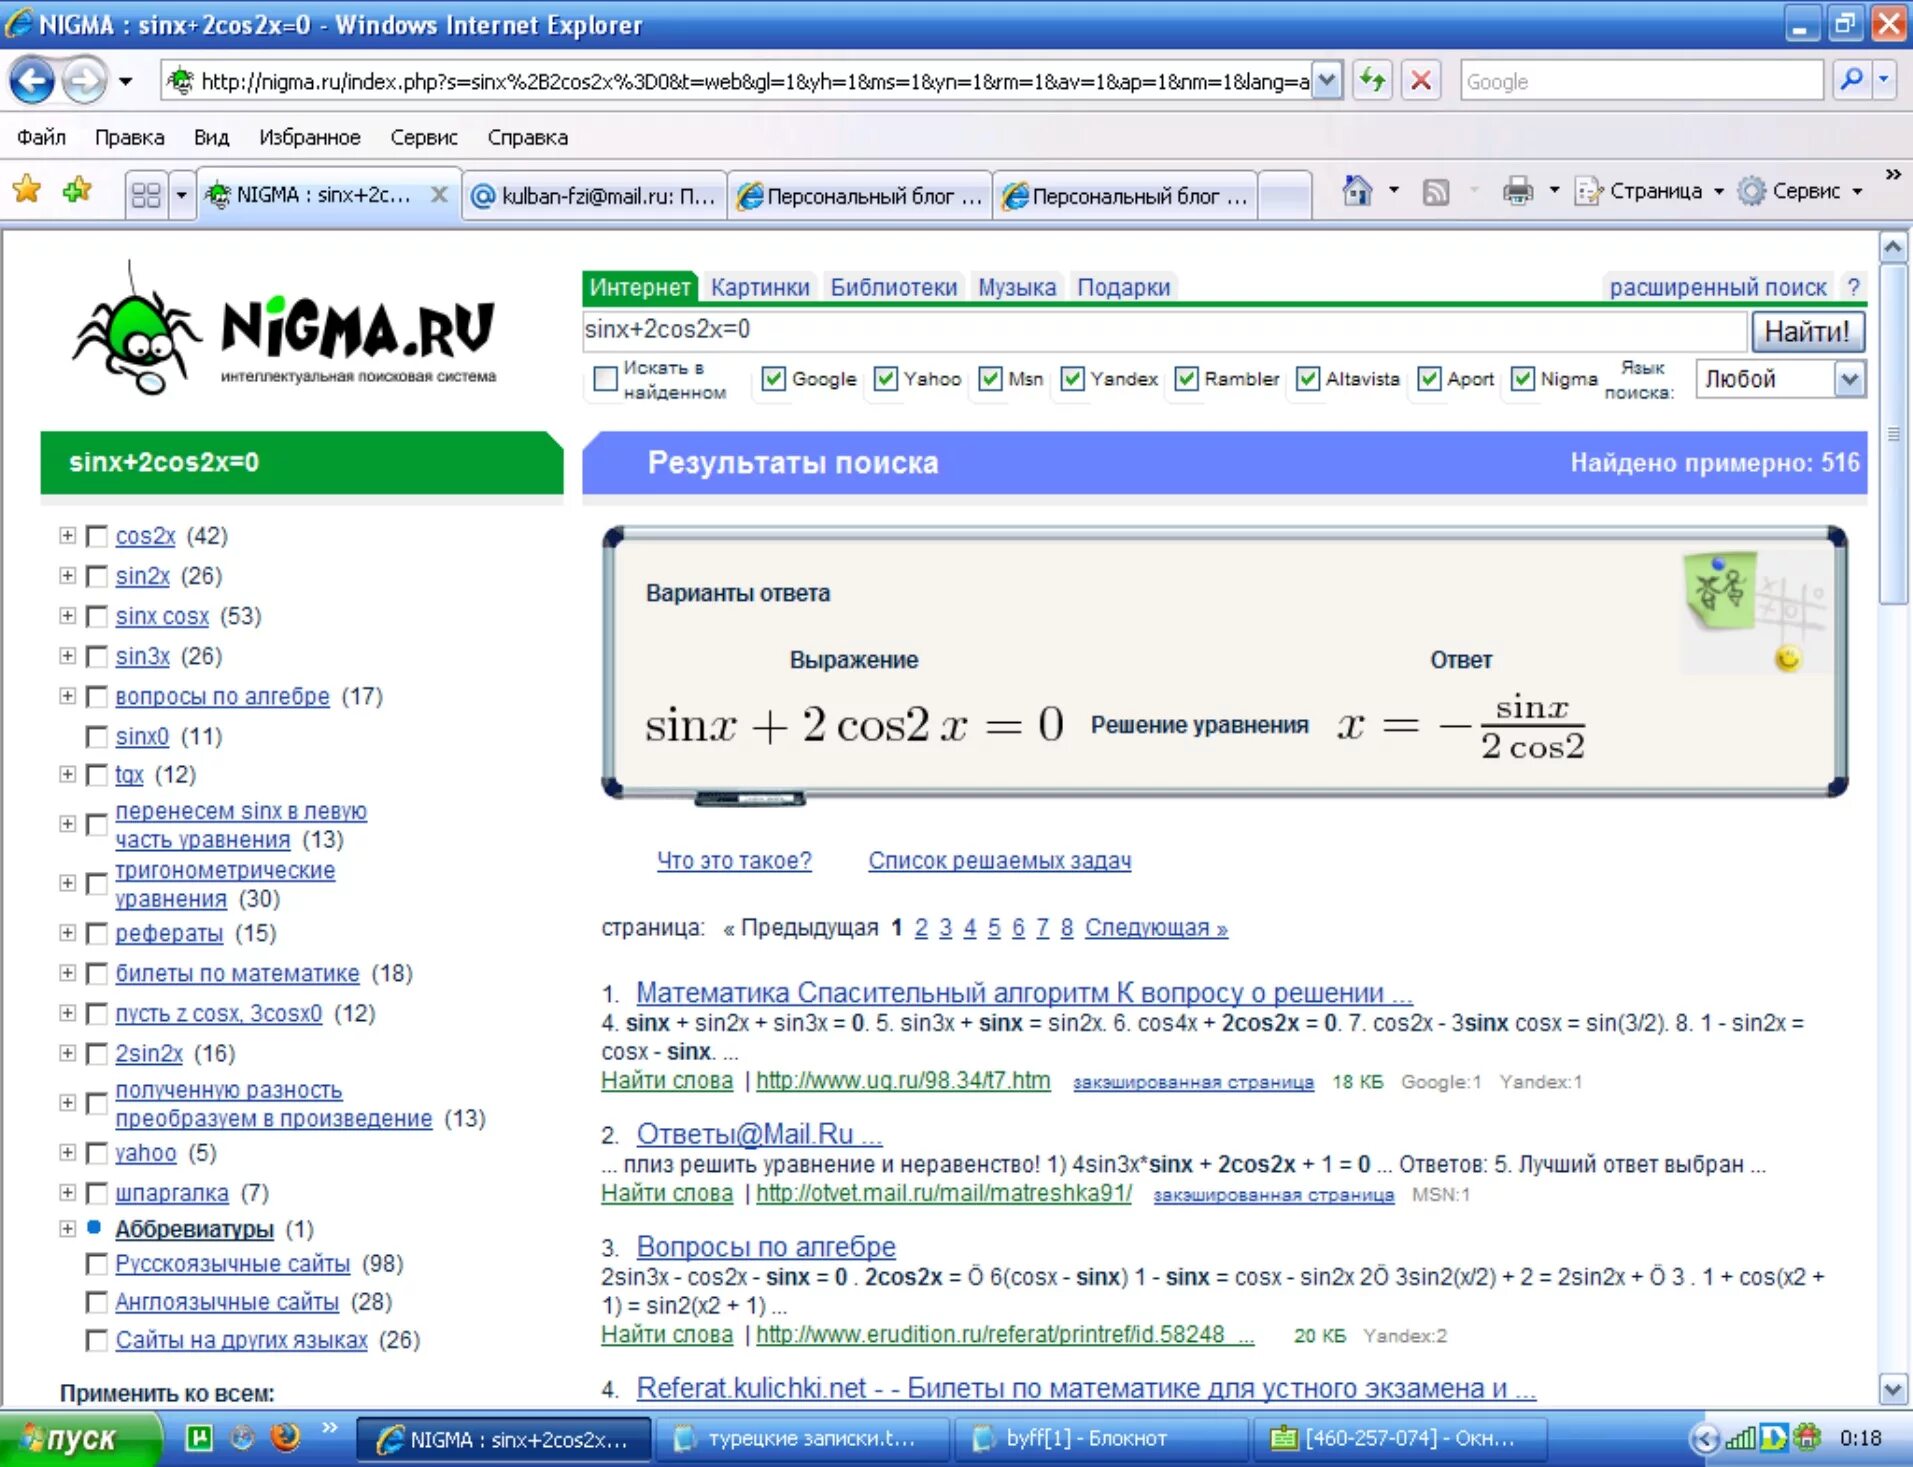
Task: Focus the Nigma search query field
Action: point(1164,330)
